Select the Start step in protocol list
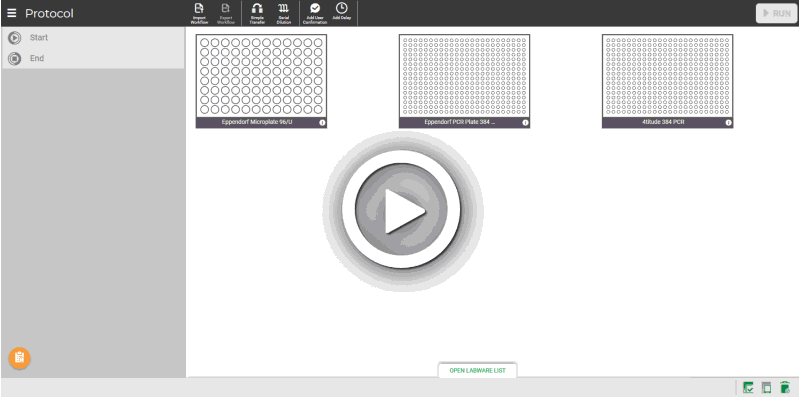 tap(93, 38)
